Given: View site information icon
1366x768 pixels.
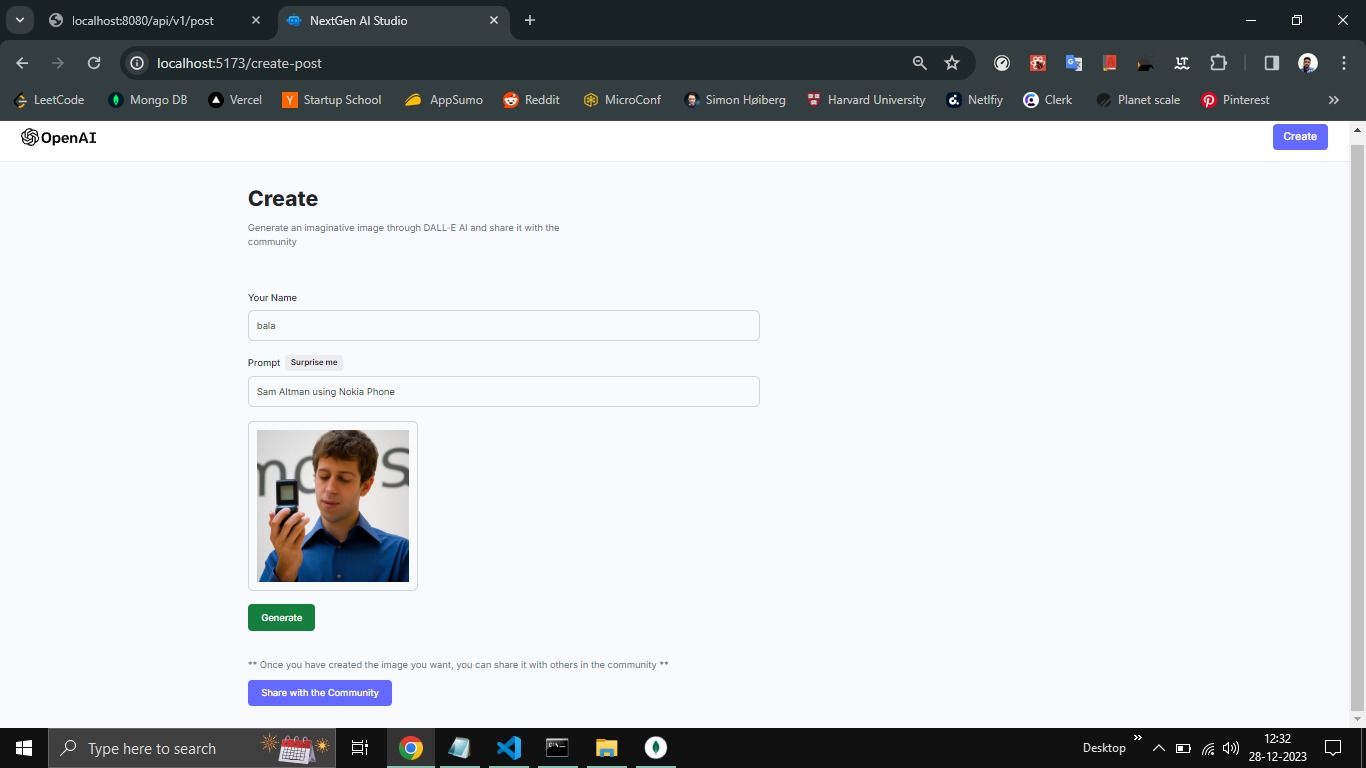Looking at the screenshot, I should (x=138, y=63).
